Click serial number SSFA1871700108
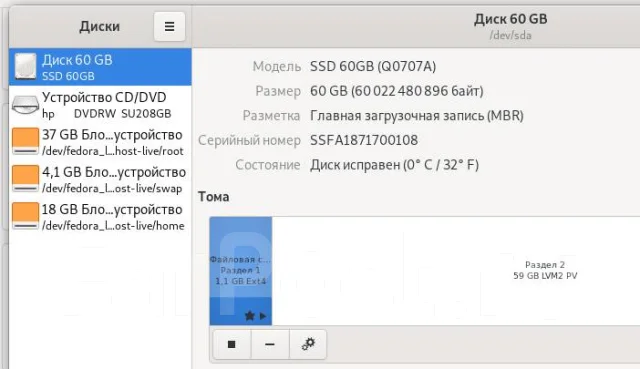The width and height of the screenshot is (640, 369). tap(364, 140)
